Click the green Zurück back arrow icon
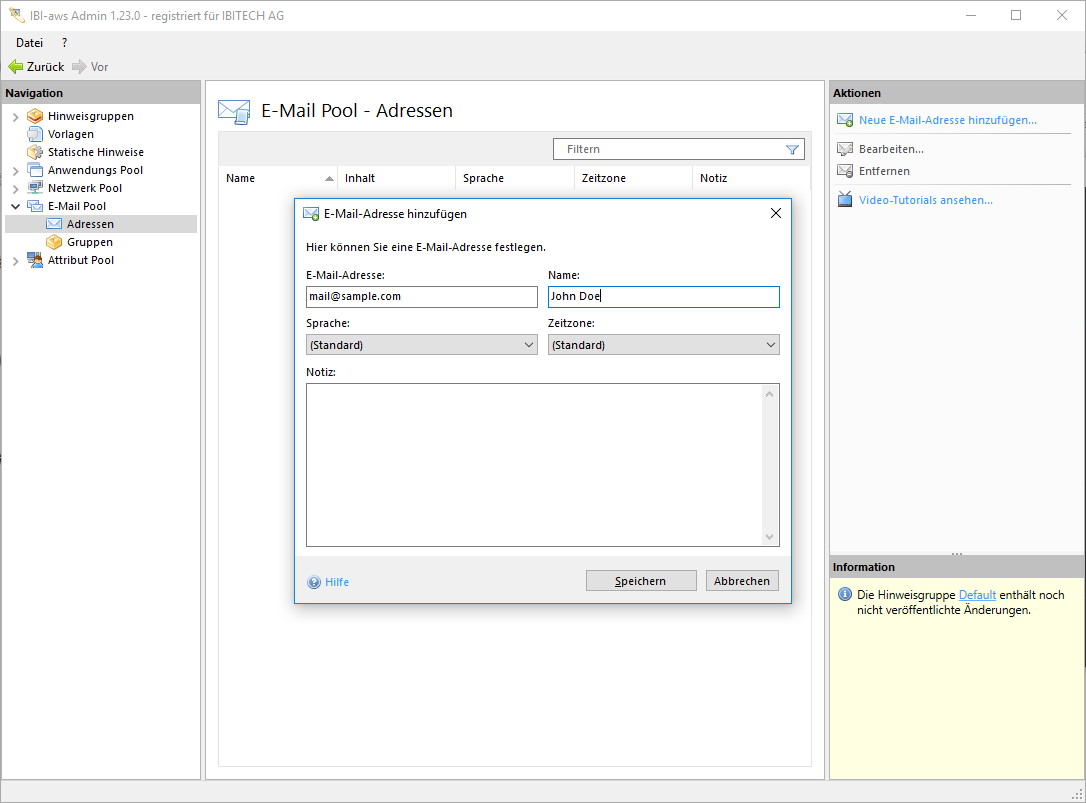The height and width of the screenshot is (803, 1086). (15, 67)
